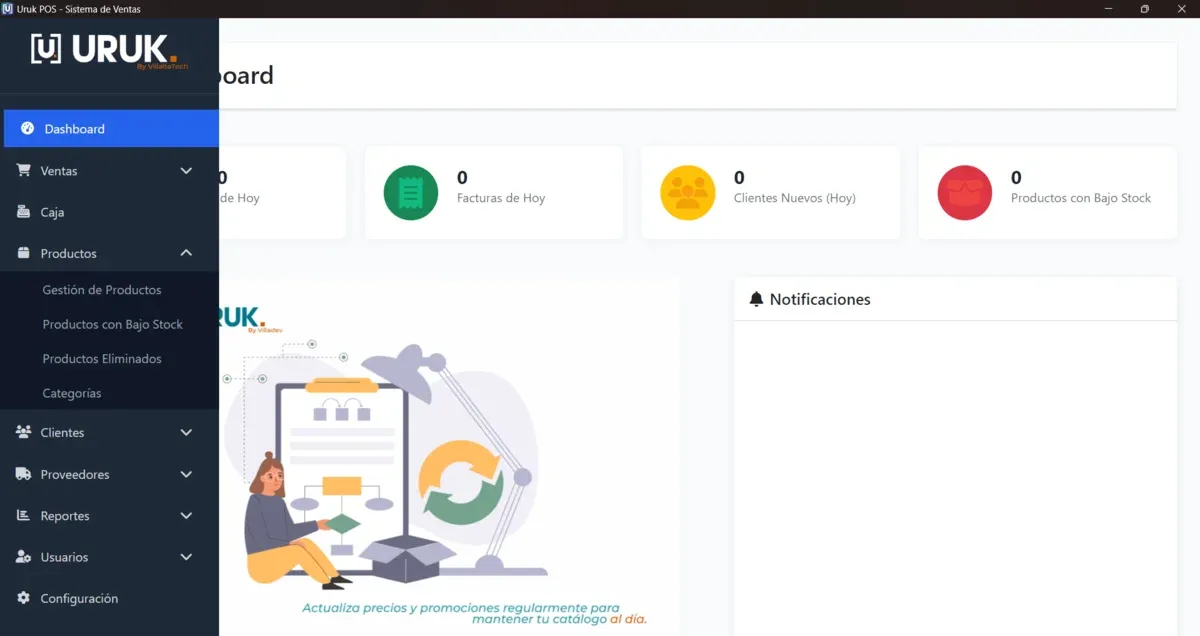Go to Productos con Bajo Stock submenu

[113, 324]
